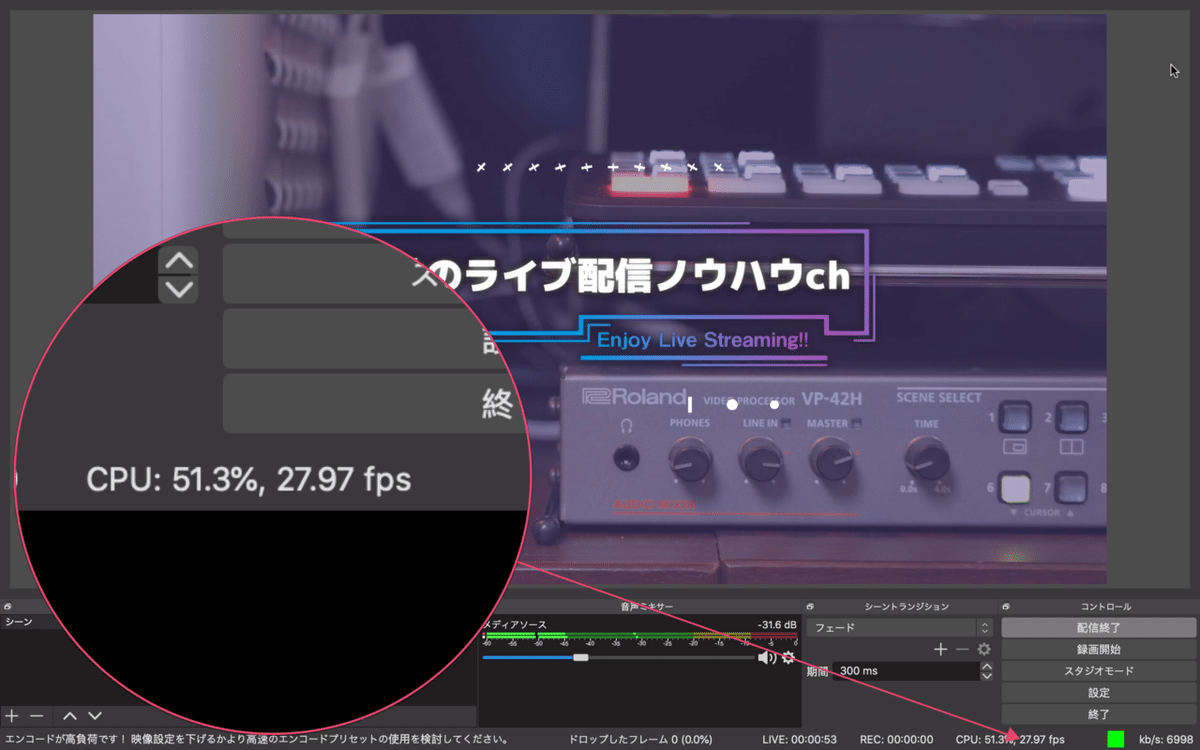Increase transition duration with upper stepper arrow
This screenshot has height=750, width=1200.
[988, 665]
